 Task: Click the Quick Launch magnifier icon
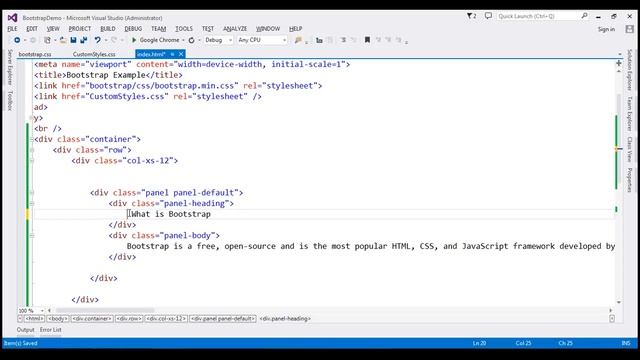(584, 16)
